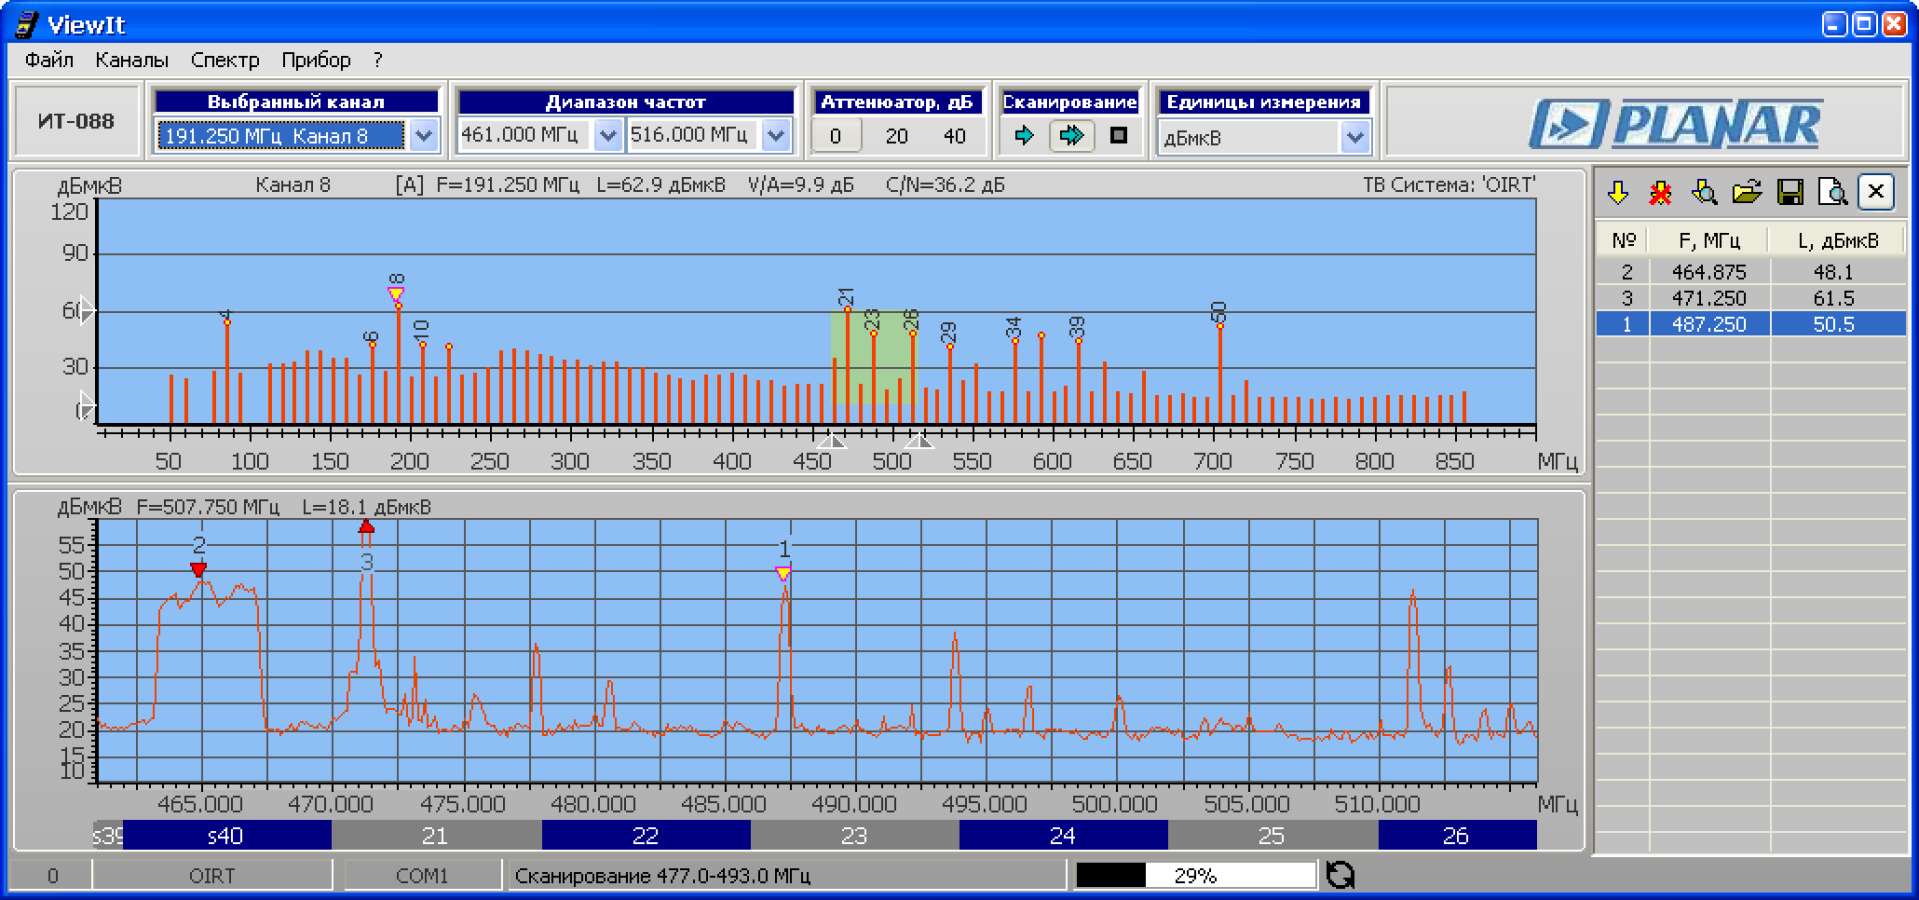Select channel 25 in bottom channel bar
Viewport: 1919px width, 900px height.
[1272, 835]
